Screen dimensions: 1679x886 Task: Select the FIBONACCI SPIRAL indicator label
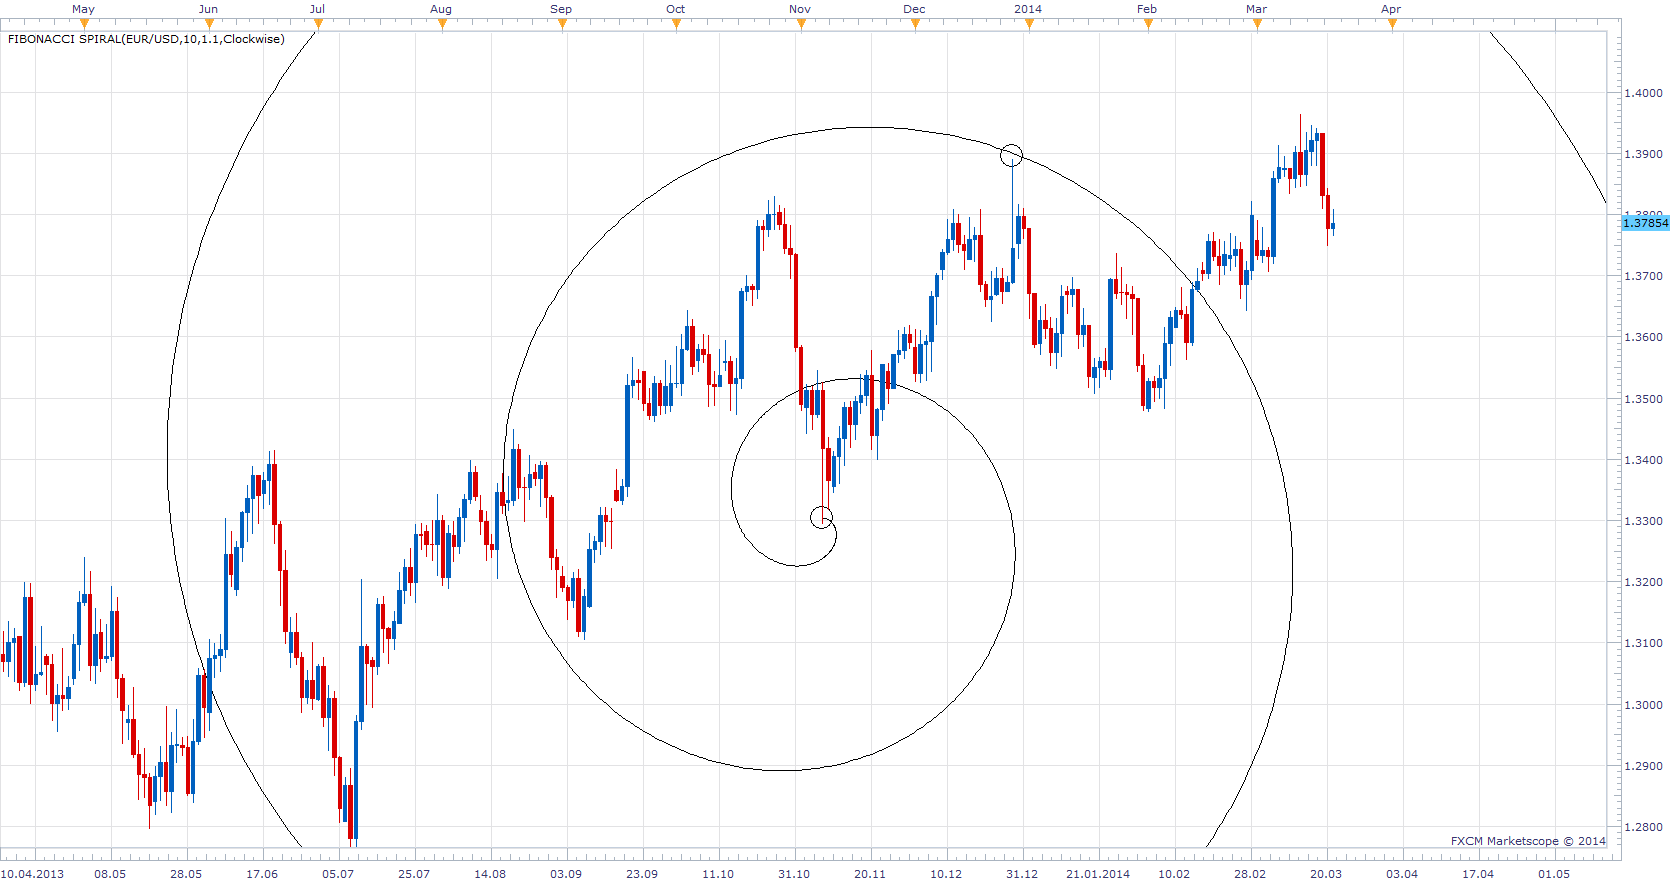pyautogui.click(x=146, y=39)
